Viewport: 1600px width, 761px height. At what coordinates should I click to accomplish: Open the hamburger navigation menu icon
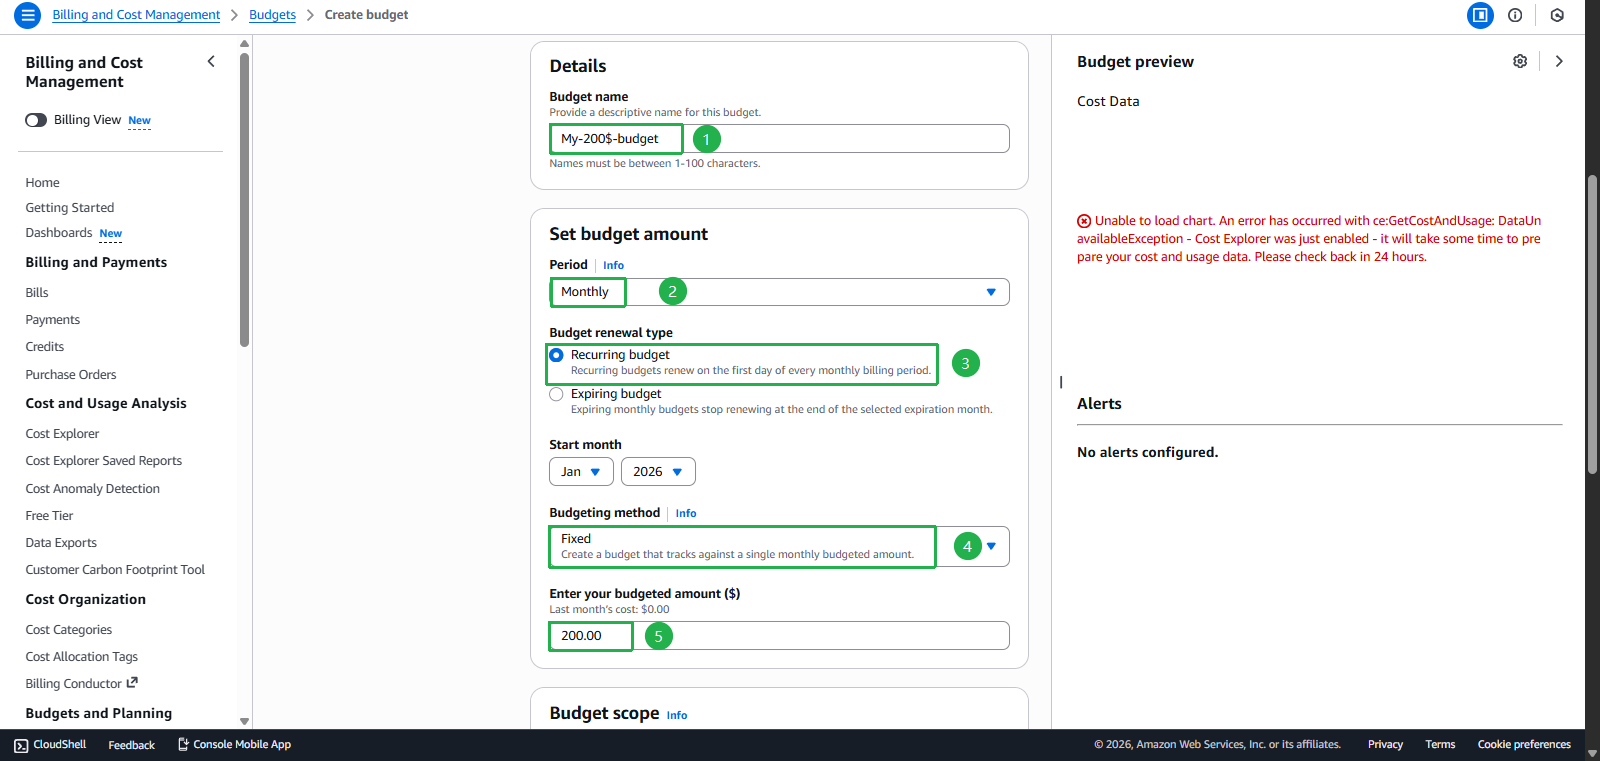pos(27,15)
